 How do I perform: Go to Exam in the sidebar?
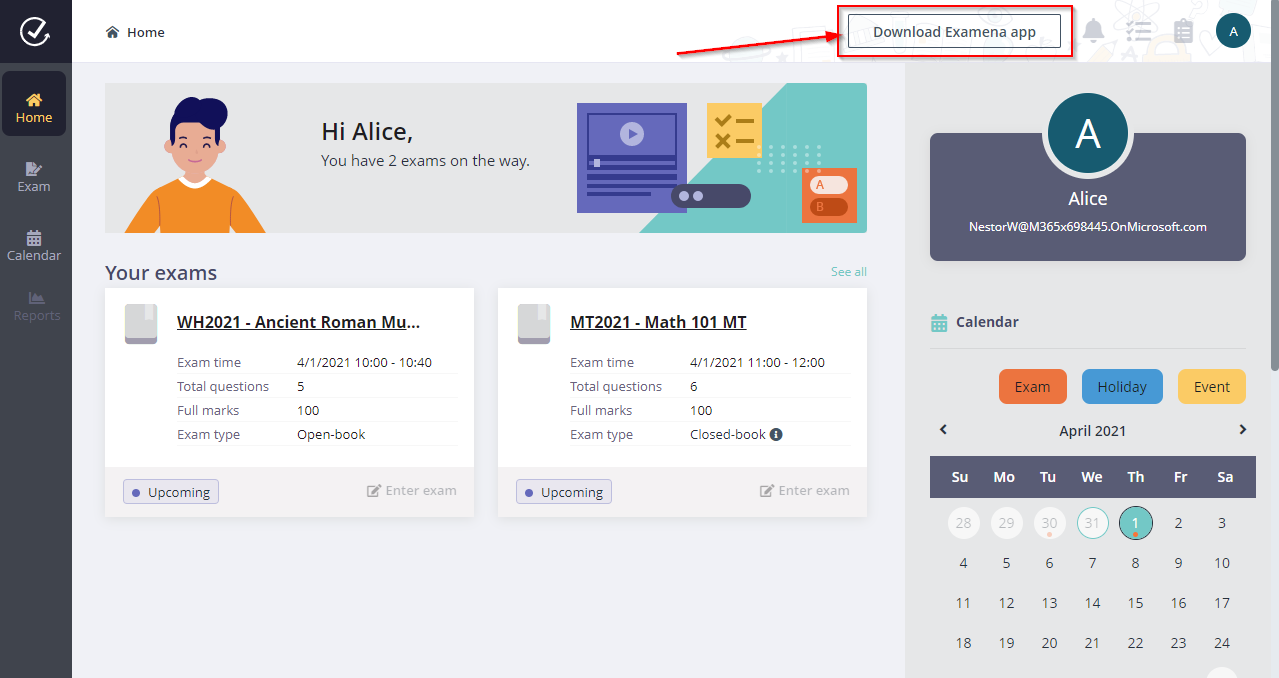click(34, 176)
